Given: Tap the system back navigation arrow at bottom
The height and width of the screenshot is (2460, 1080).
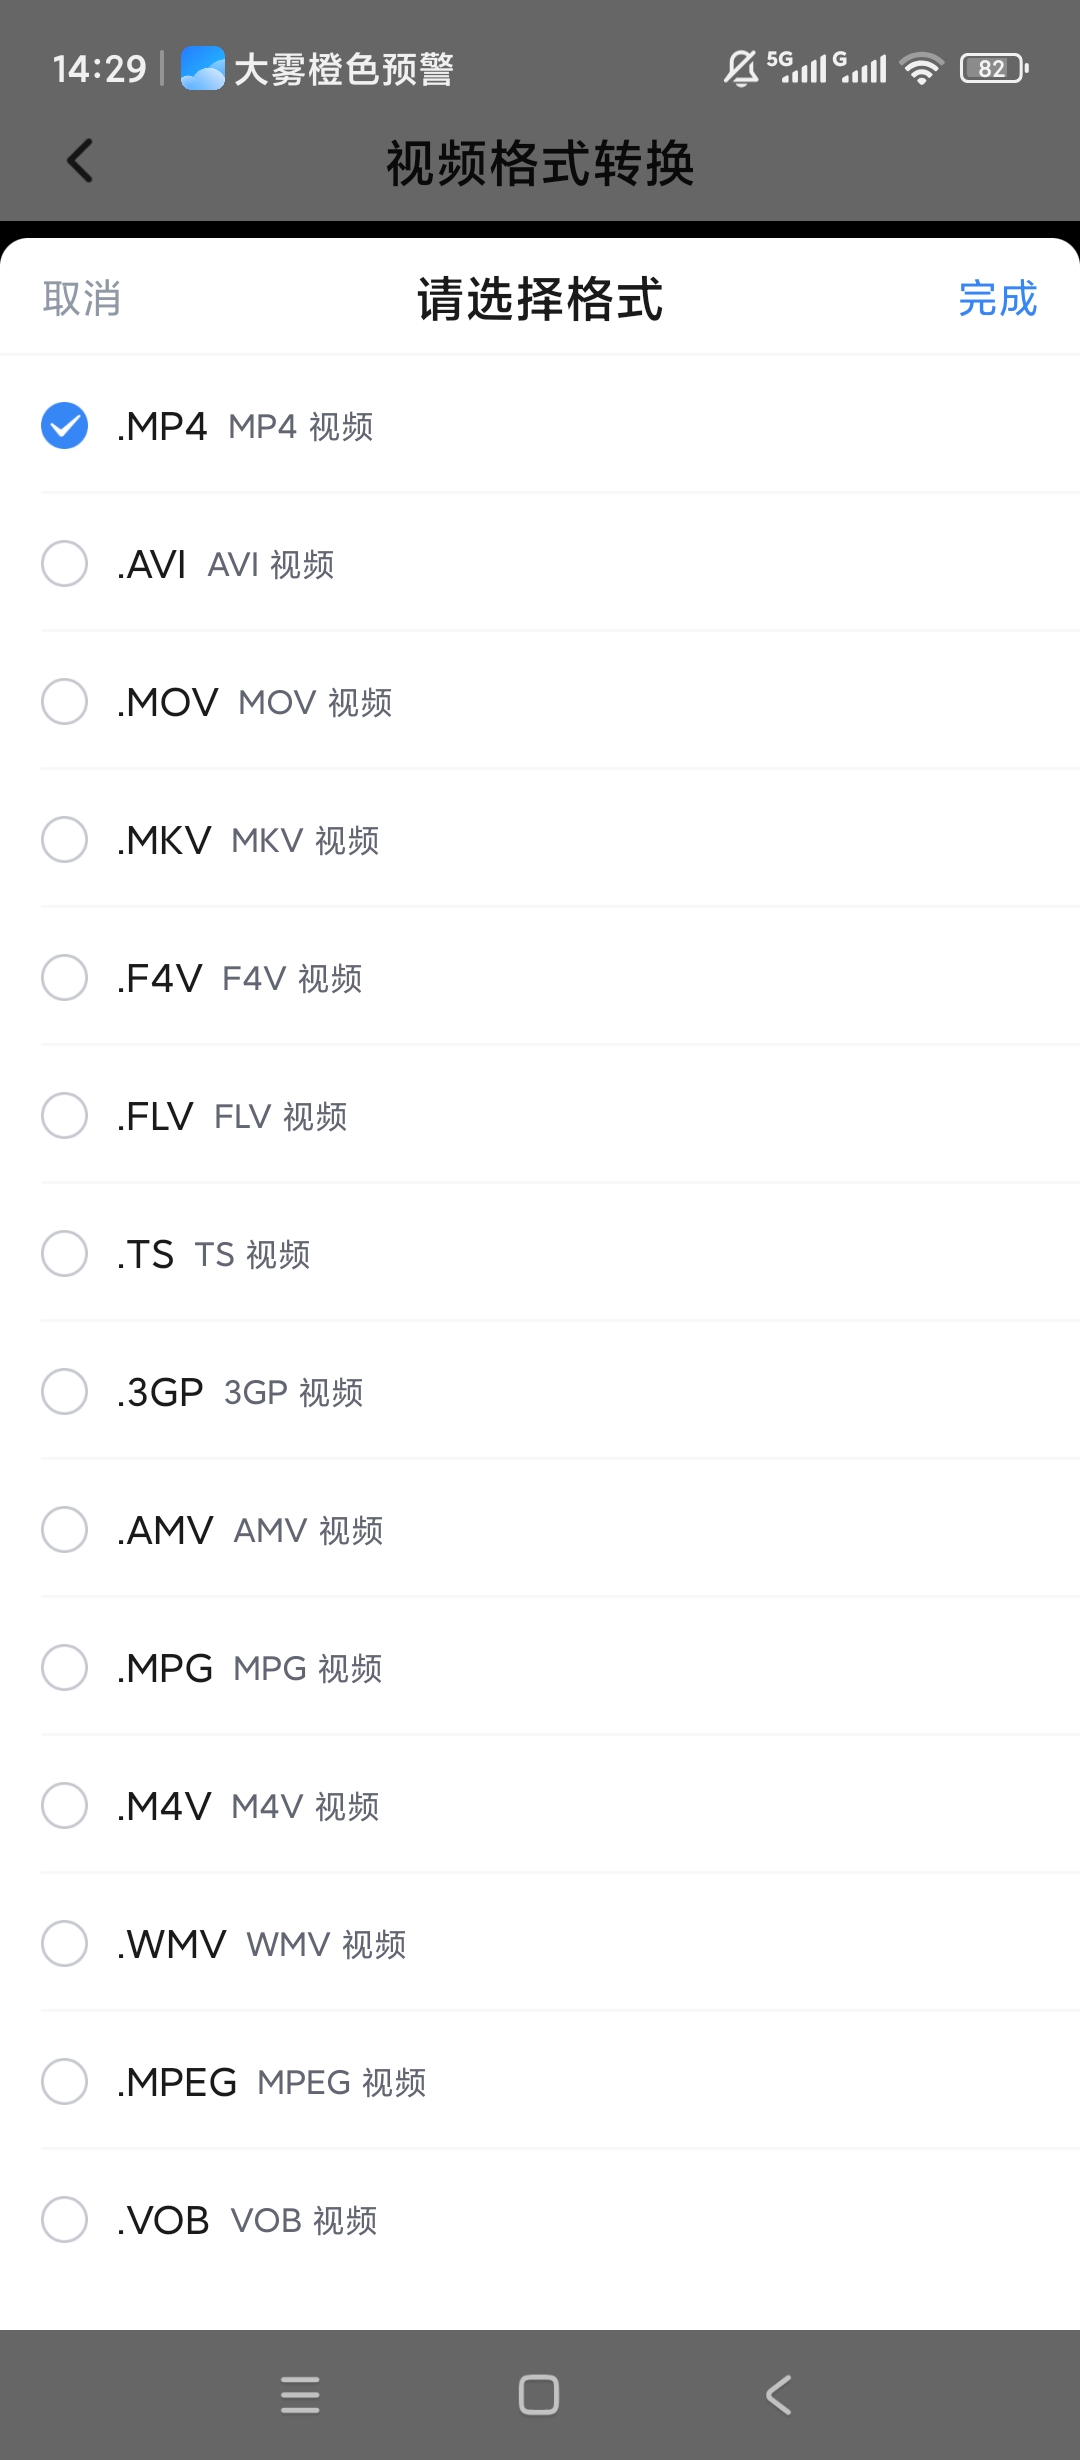Looking at the screenshot, I should pos(779,2395).
